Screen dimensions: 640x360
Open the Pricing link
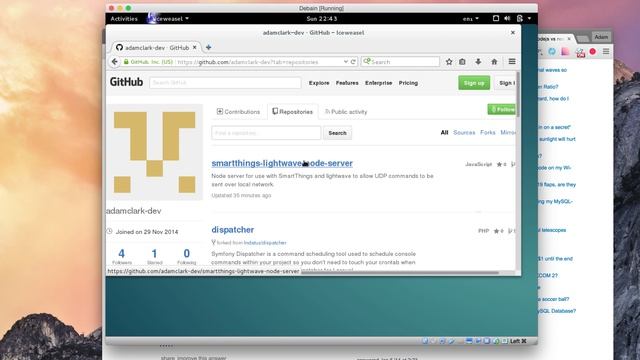coord(408,83)
